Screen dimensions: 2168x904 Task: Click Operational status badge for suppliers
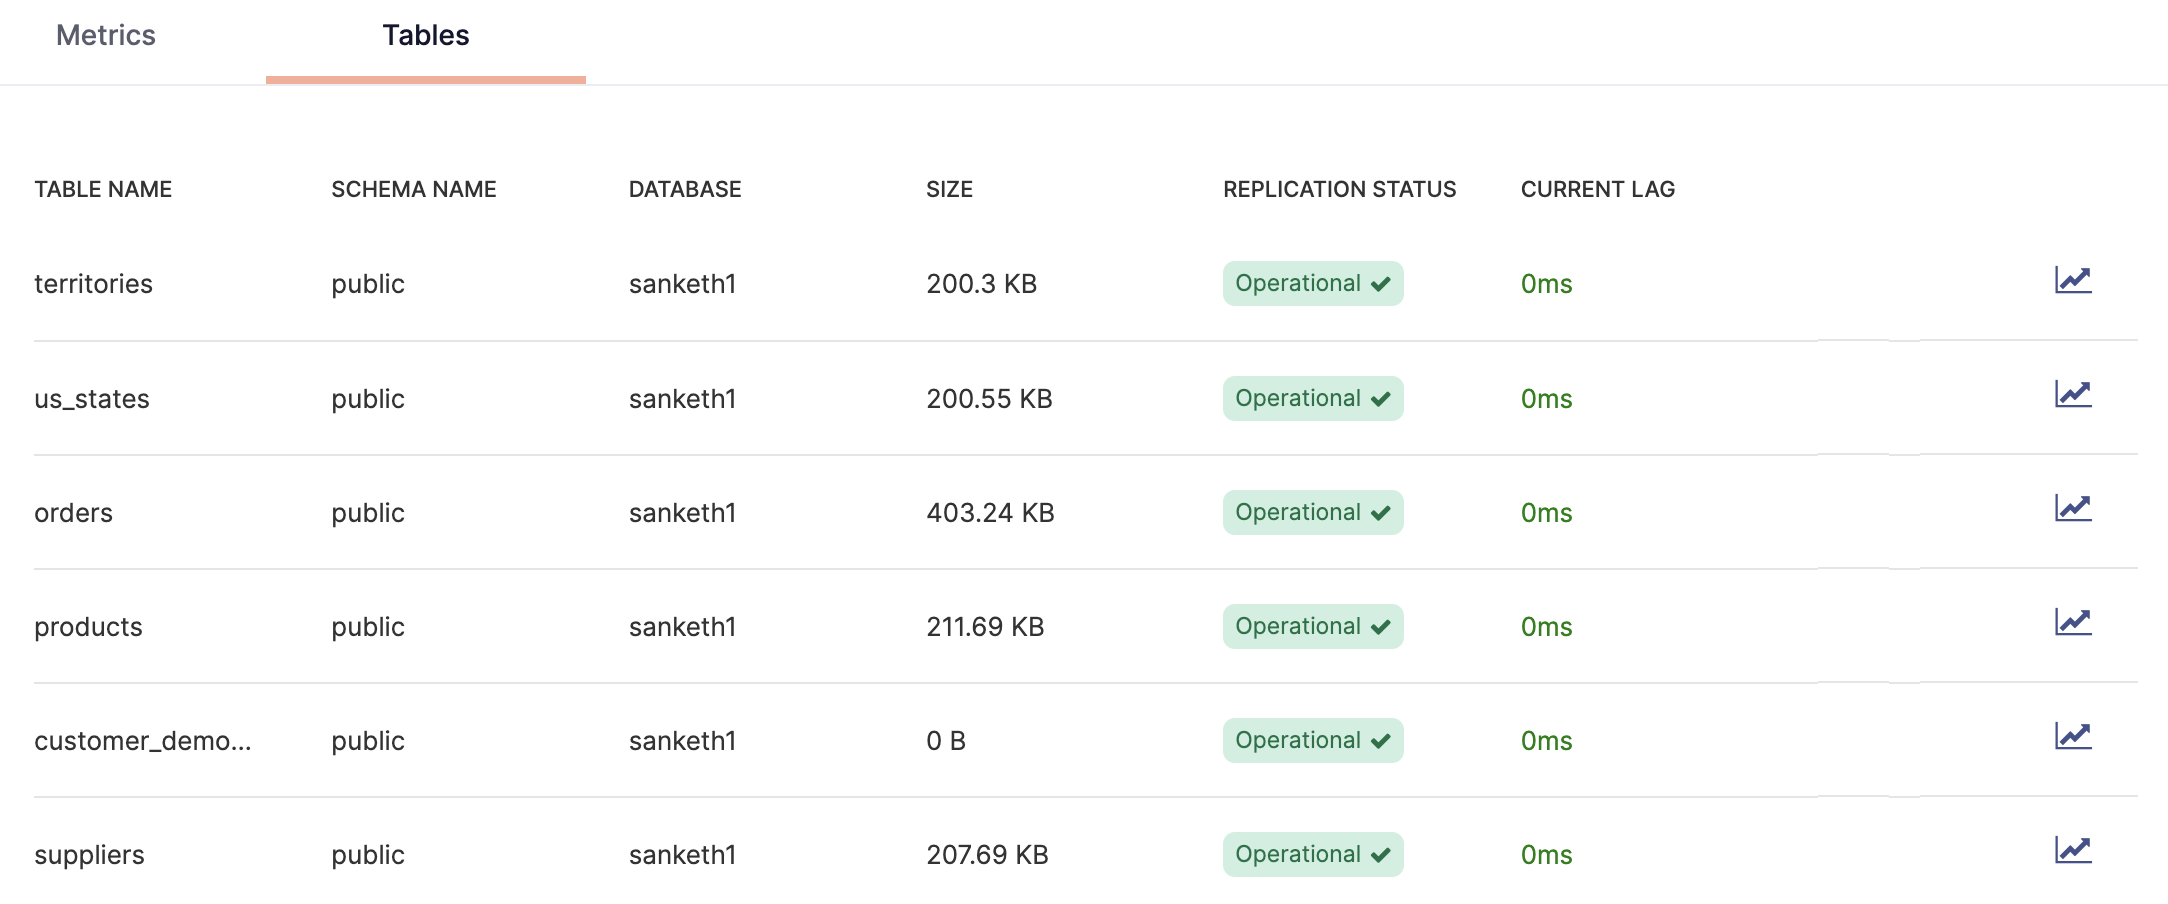1312,855
